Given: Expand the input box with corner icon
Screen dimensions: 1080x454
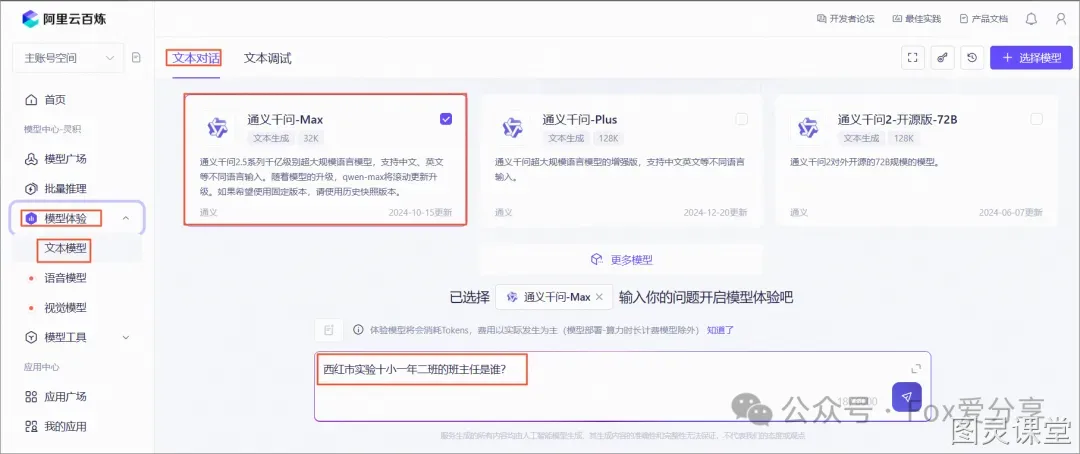Looking at the screenshot, I should [915, 369].
